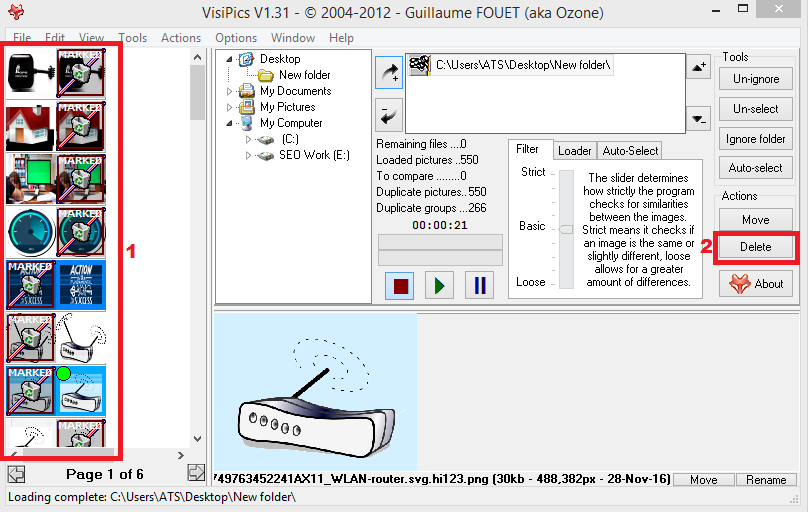808x512 pixels.
Task: Click the Delete button under Actions
Action: click(755, 247)
